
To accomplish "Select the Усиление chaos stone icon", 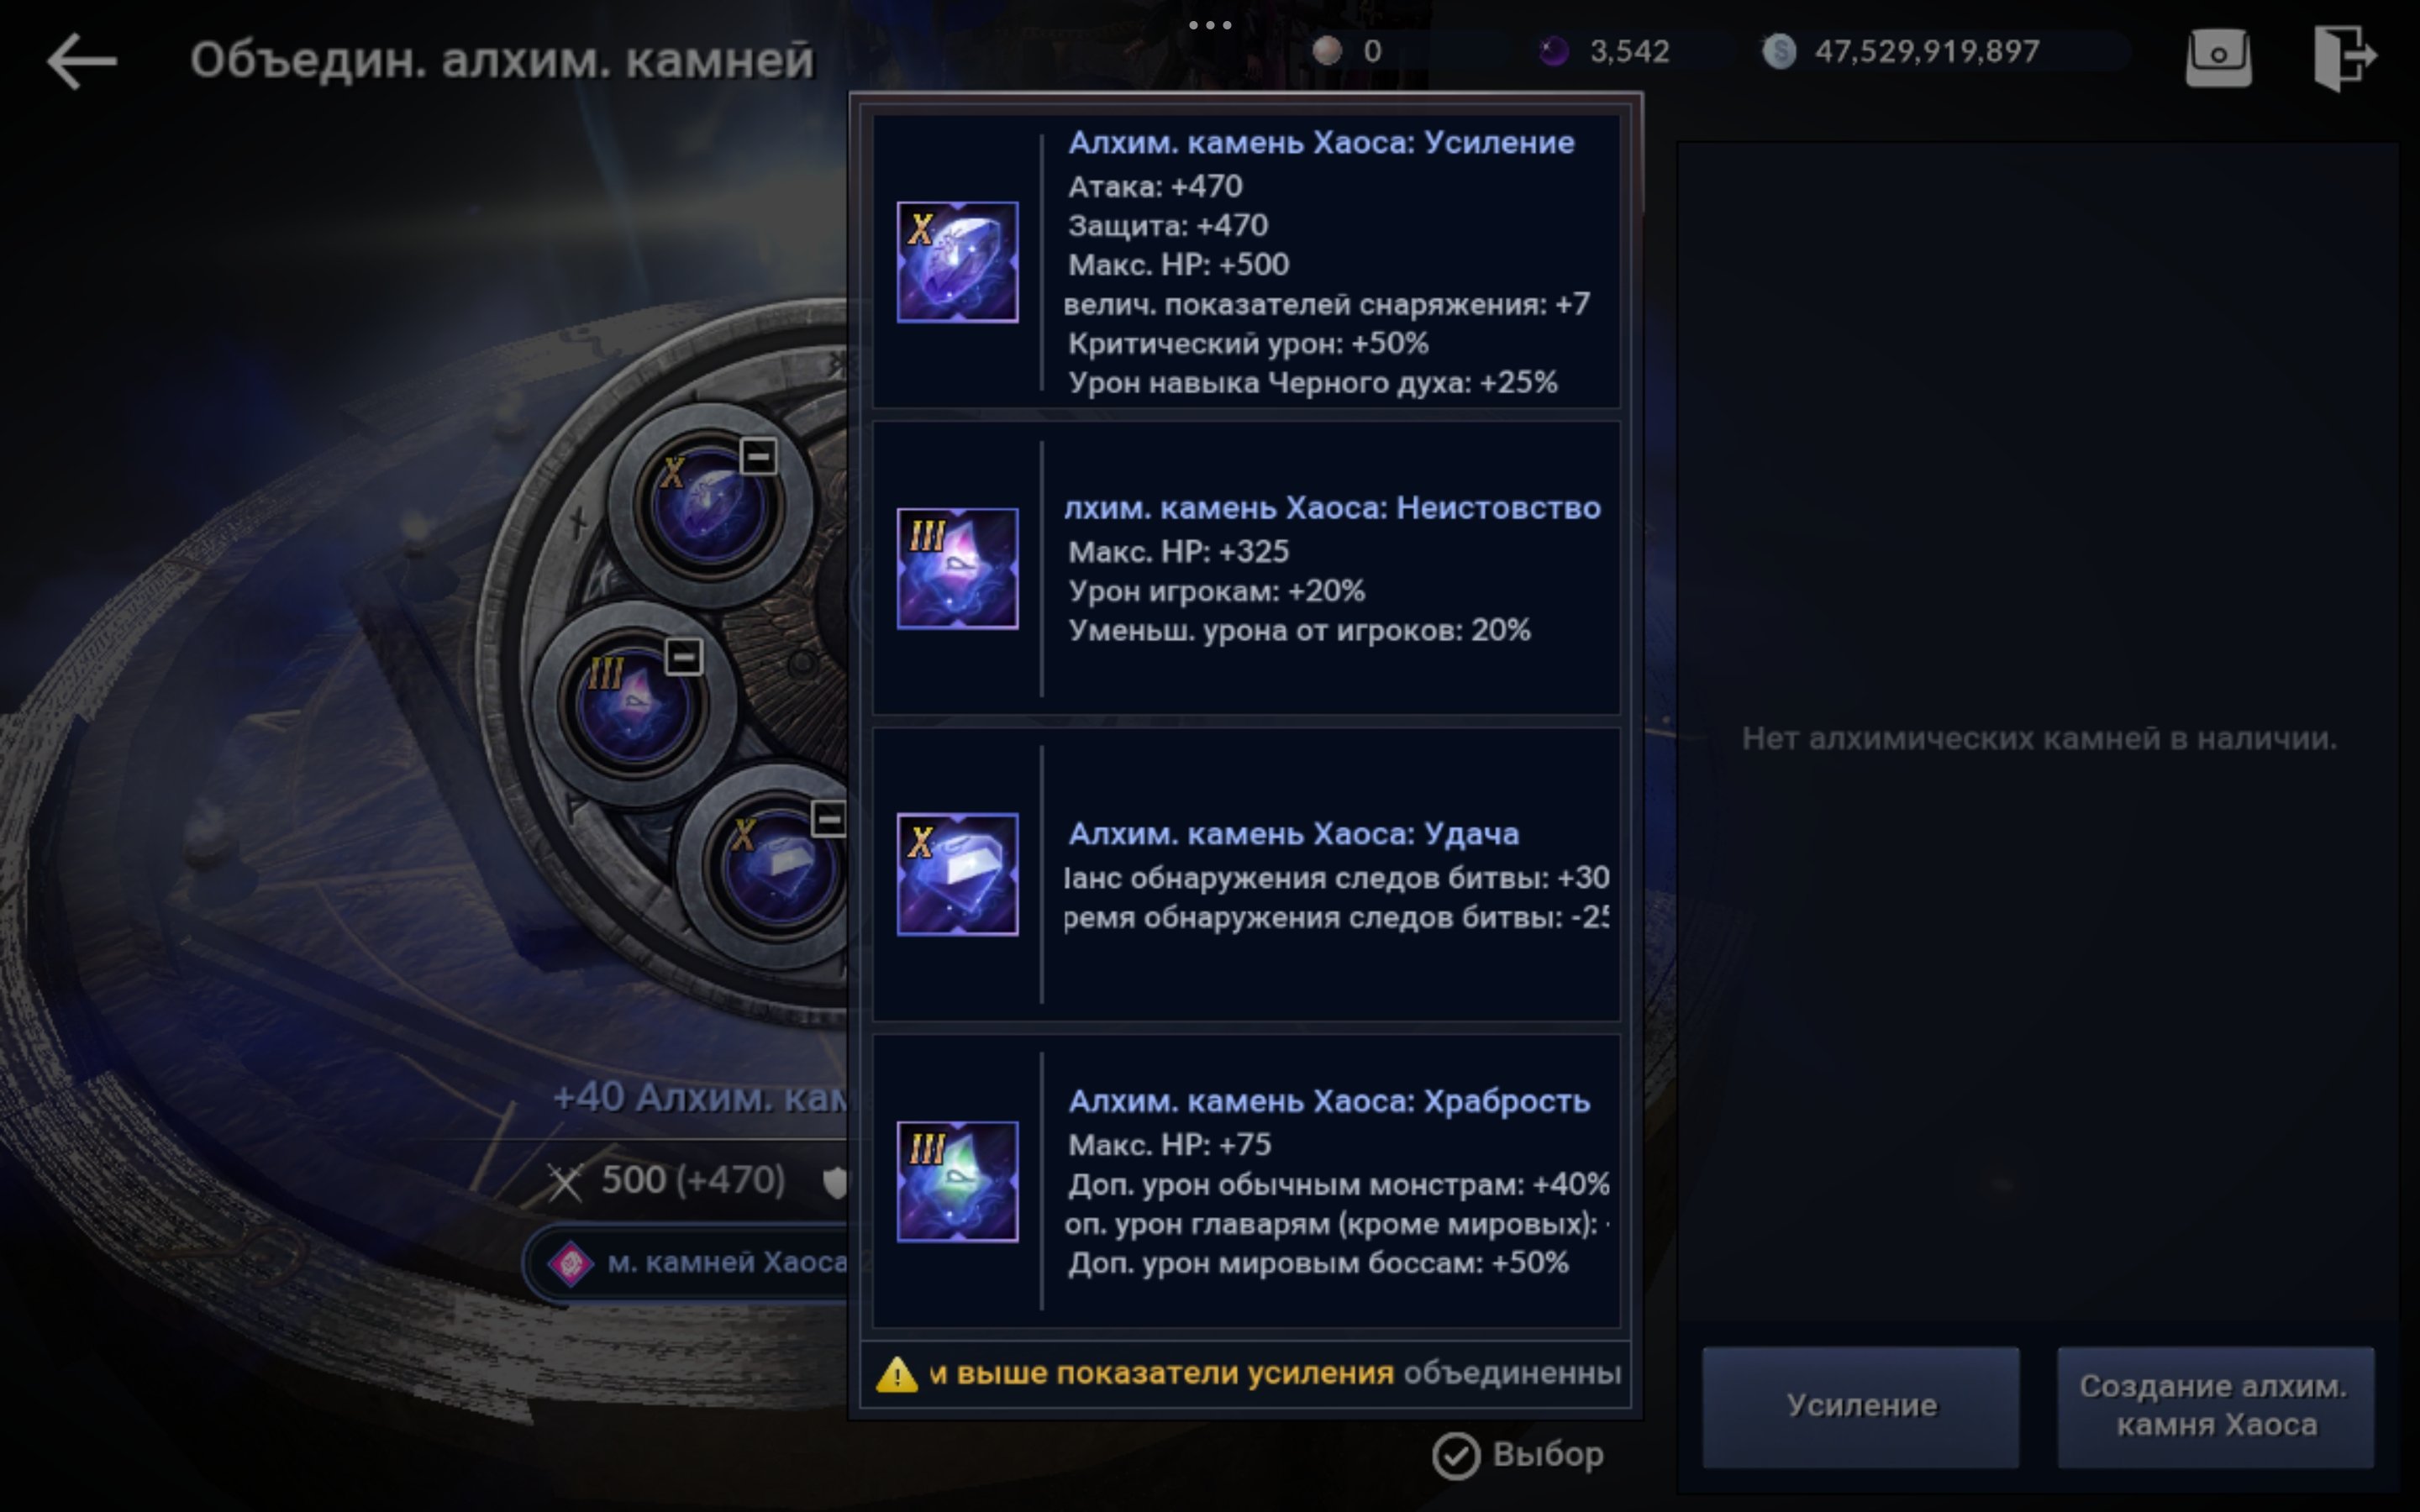I will point(957,262).
